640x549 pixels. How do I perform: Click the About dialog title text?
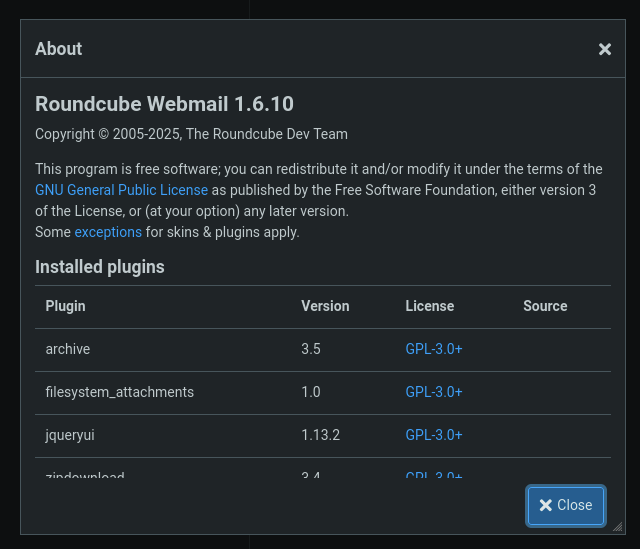[58, 49]
